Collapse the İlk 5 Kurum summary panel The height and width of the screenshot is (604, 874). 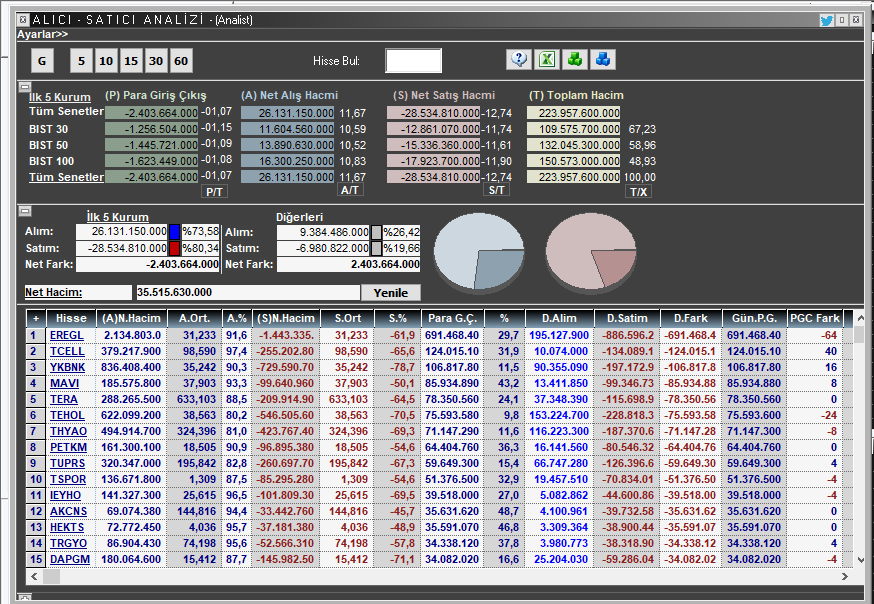25,86
